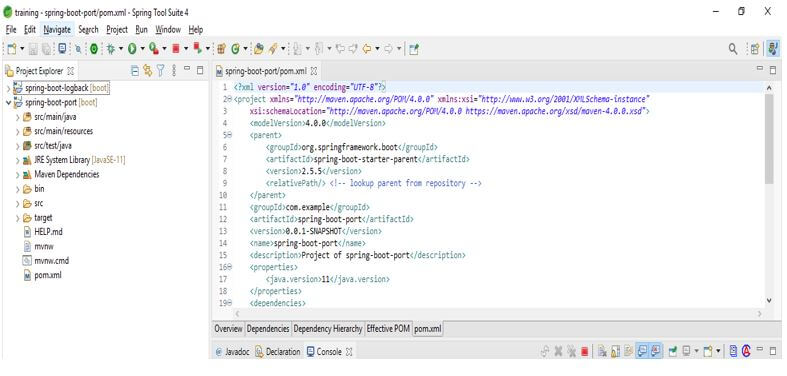
Task: Click the Scroll Lock console icon
Action: (616, 352)
